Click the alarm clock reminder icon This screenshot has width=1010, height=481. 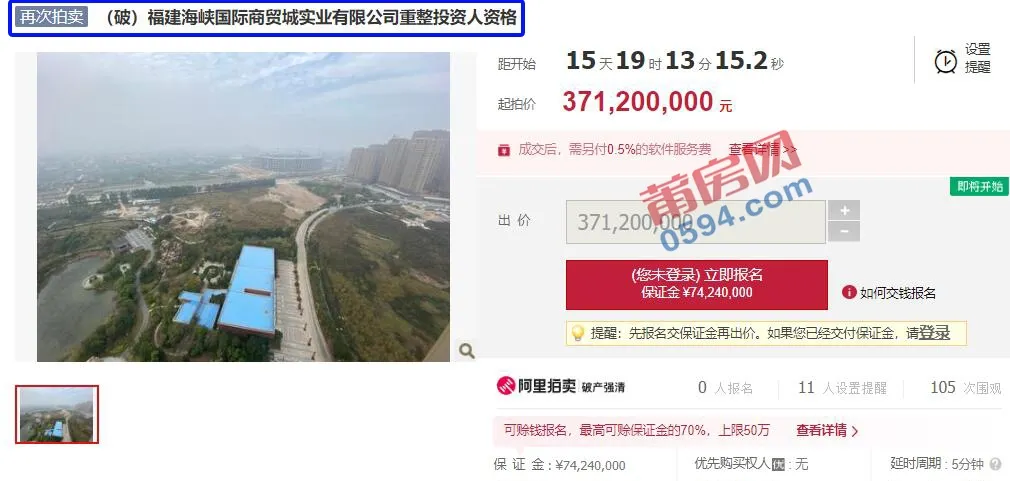coord(946,61)
